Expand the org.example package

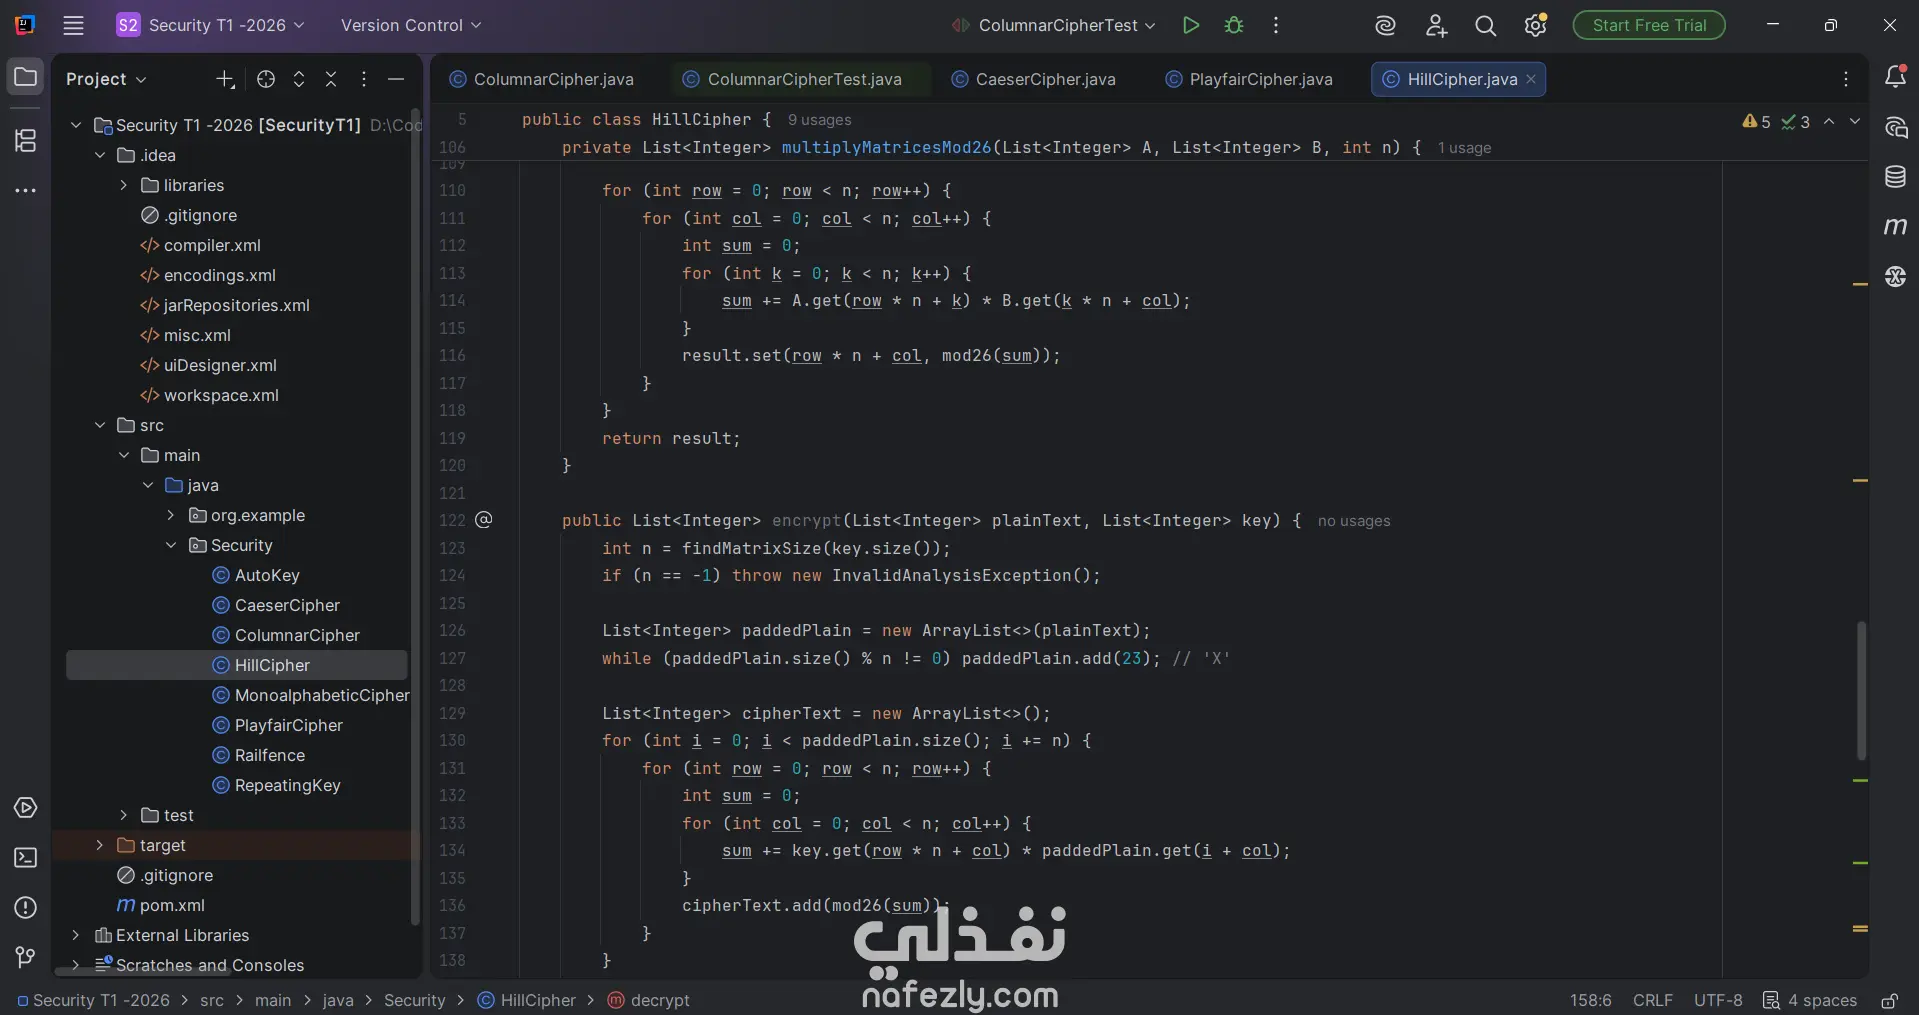click(171, 515)
